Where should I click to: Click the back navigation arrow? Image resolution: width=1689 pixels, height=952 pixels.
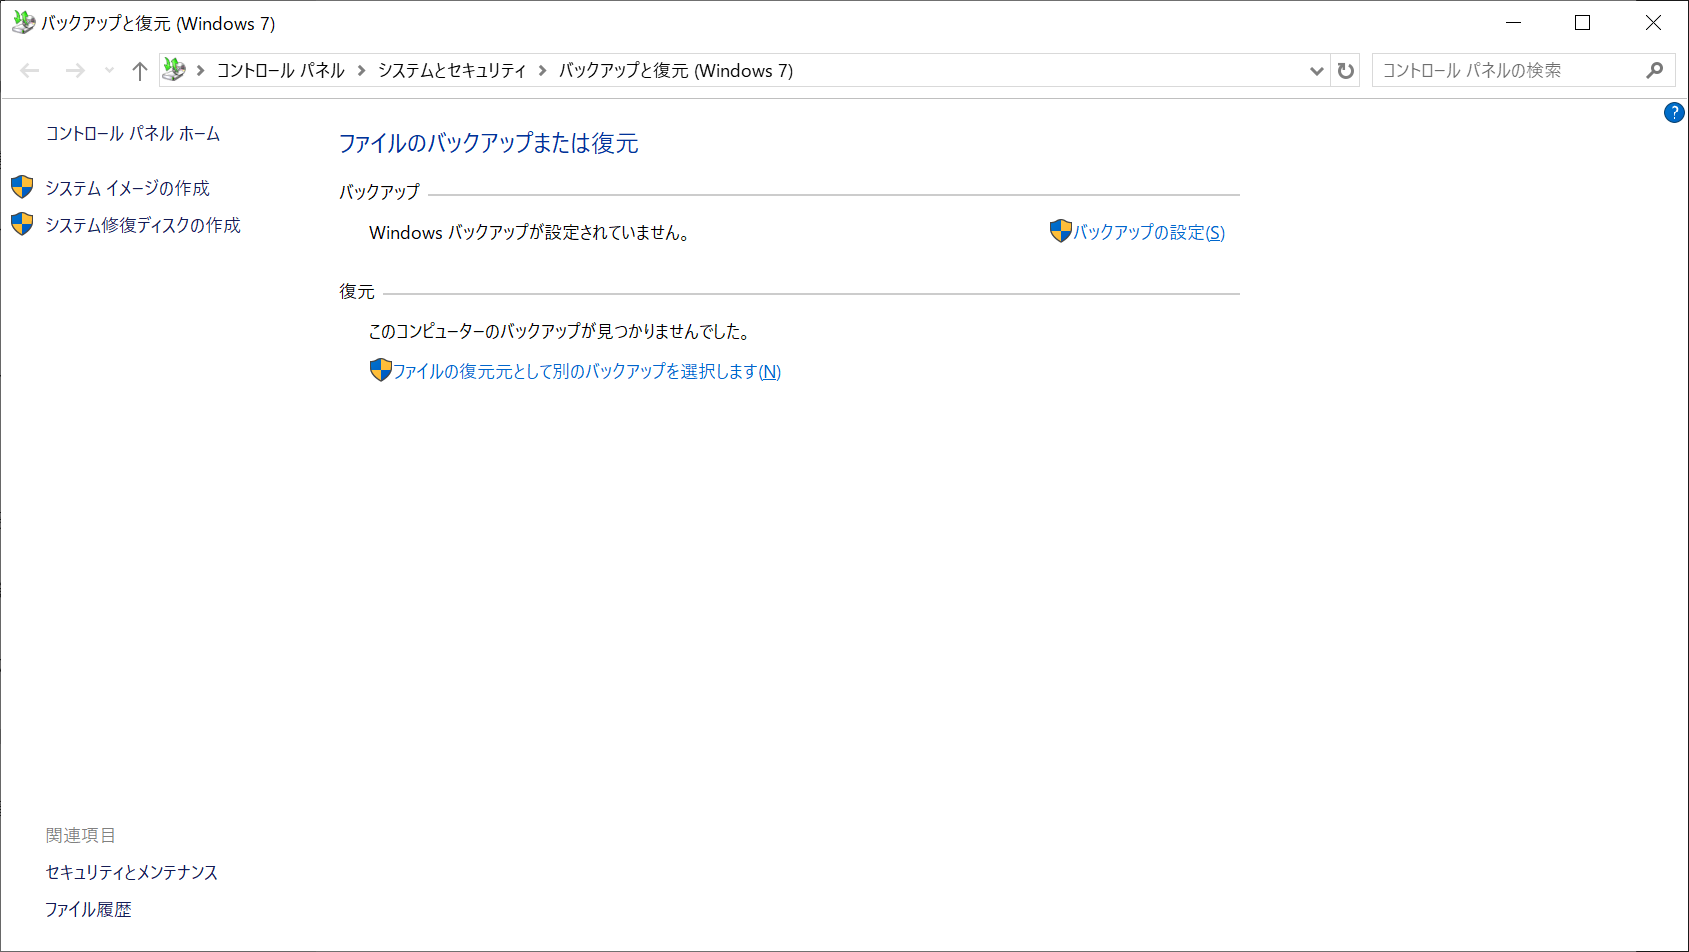29,70
